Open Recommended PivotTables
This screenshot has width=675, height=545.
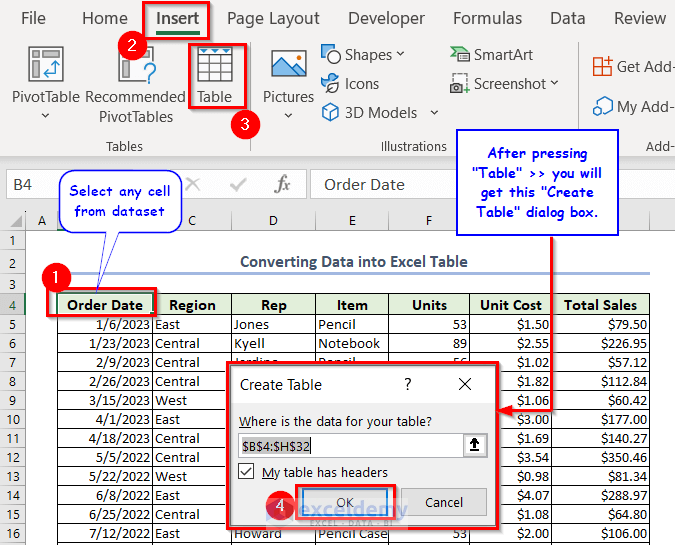pos(136,84)
